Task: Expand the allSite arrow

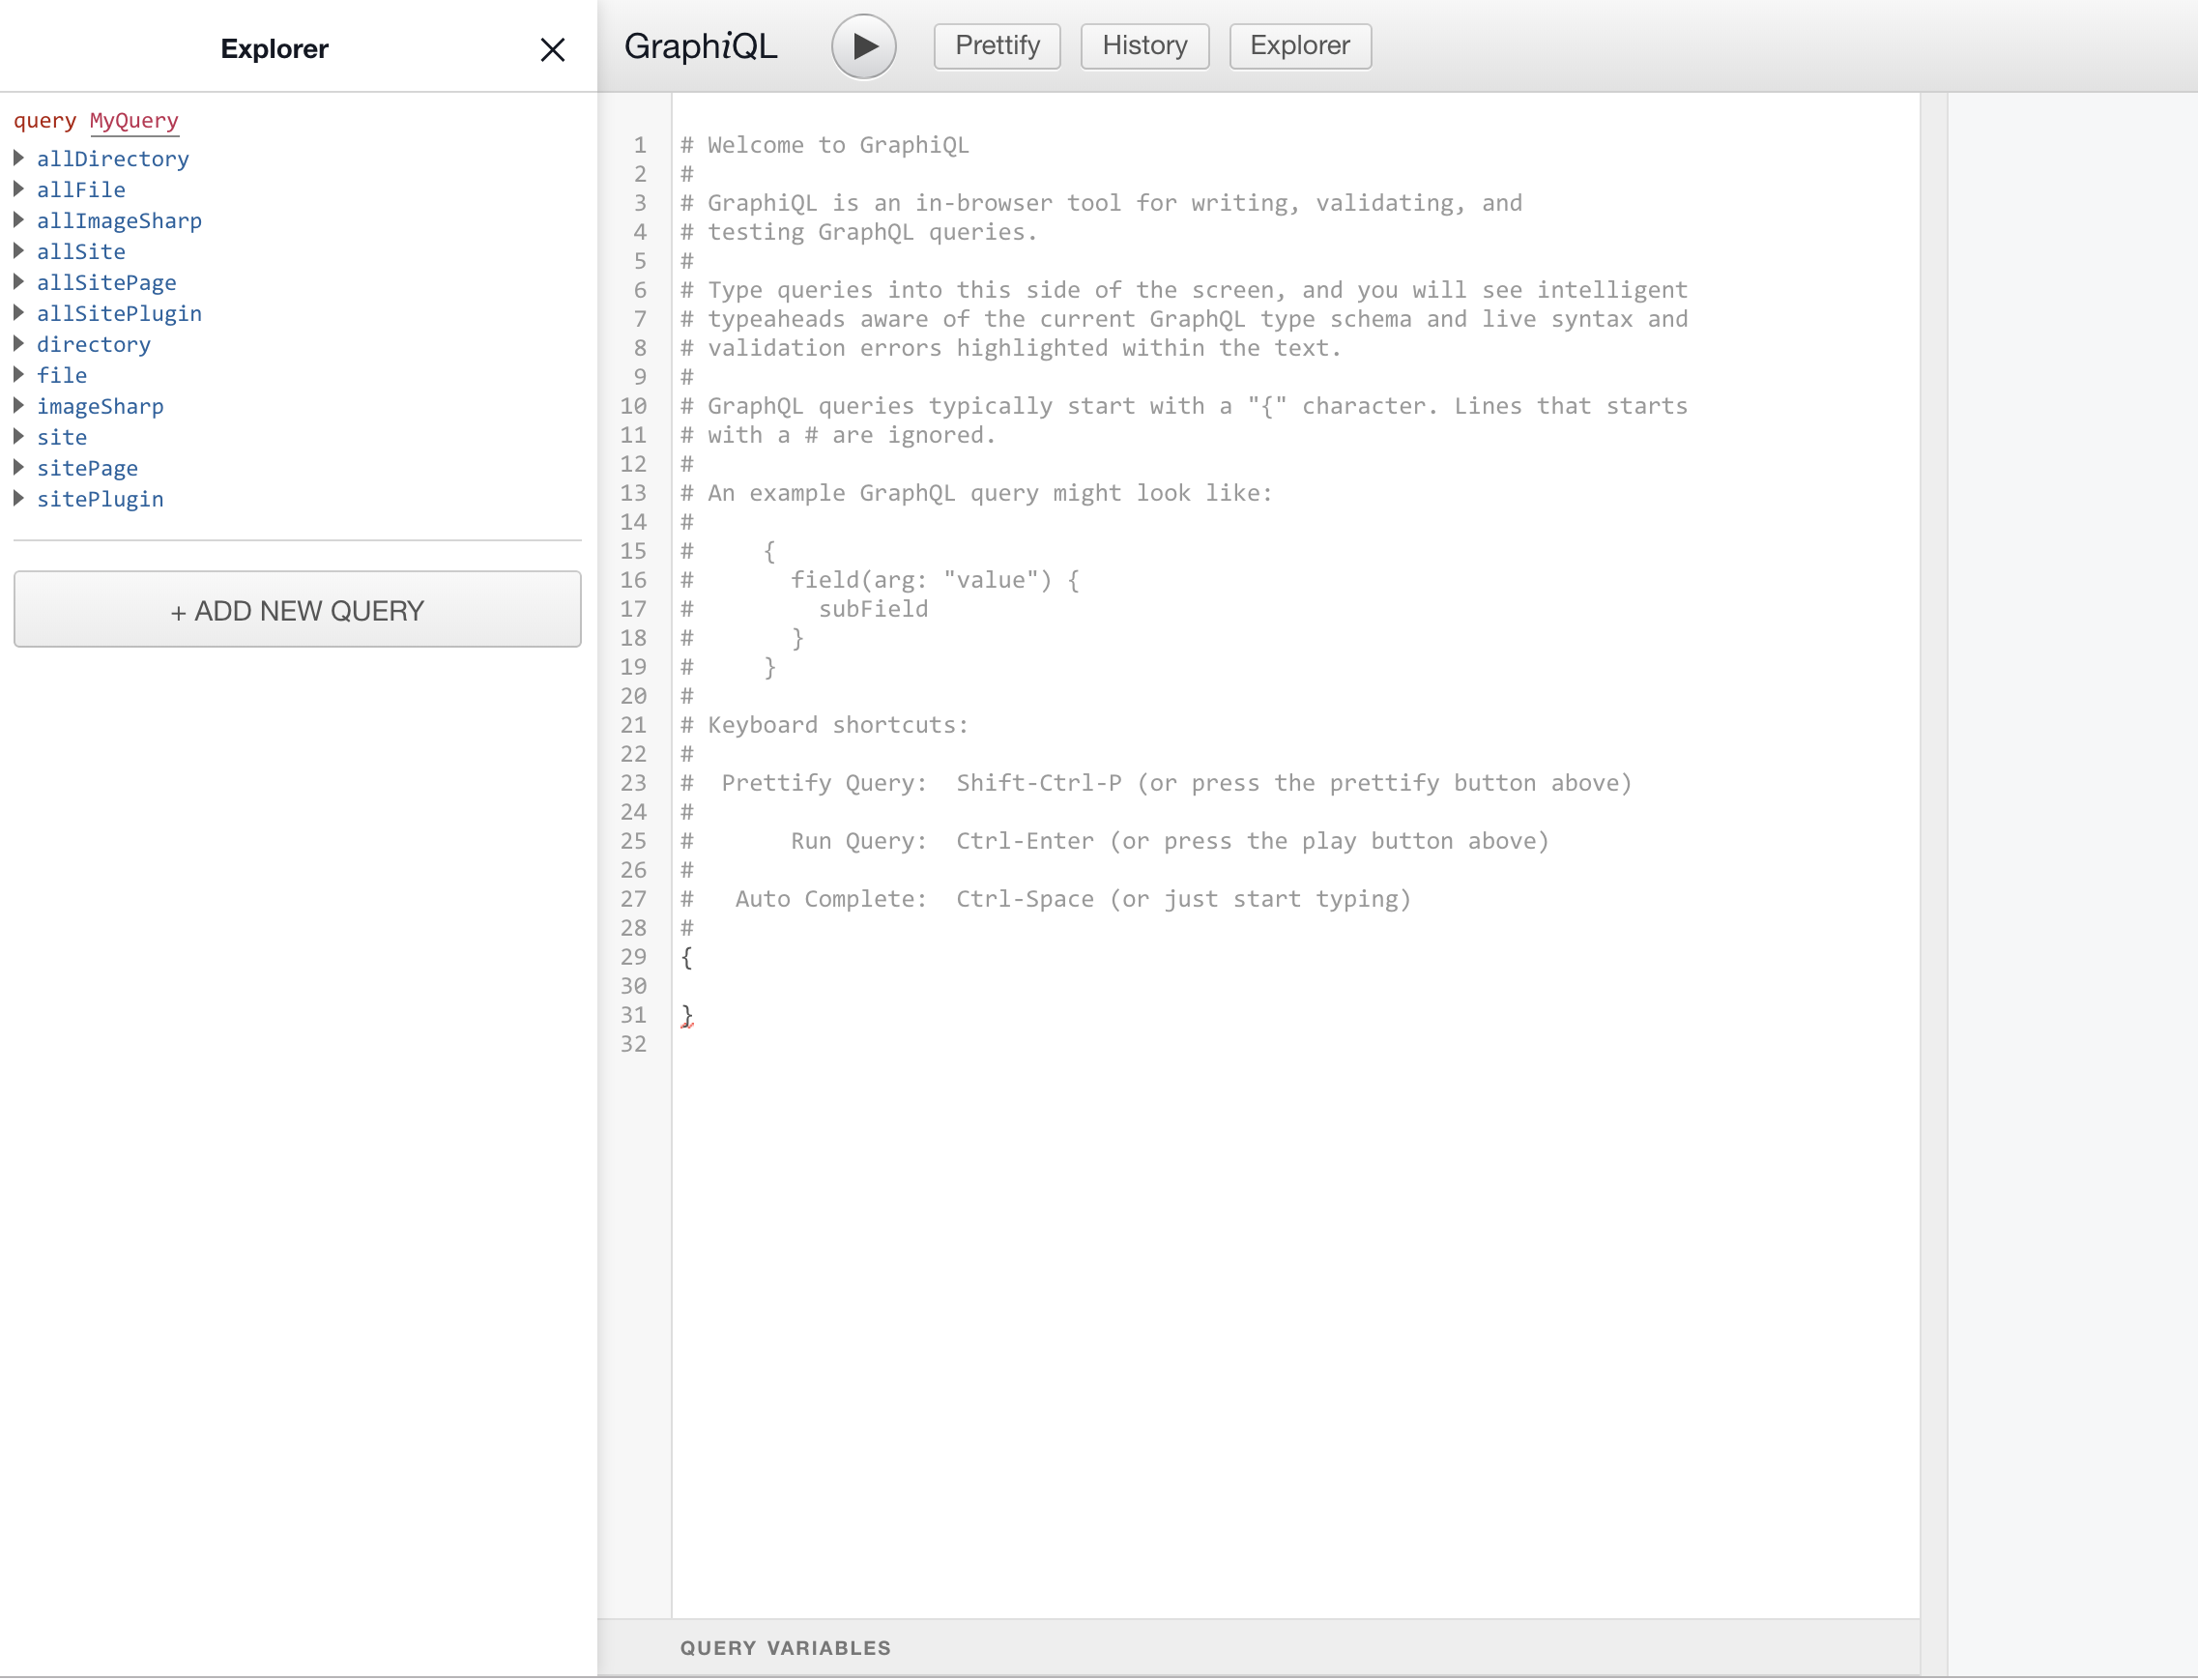Action: (19, 251)
